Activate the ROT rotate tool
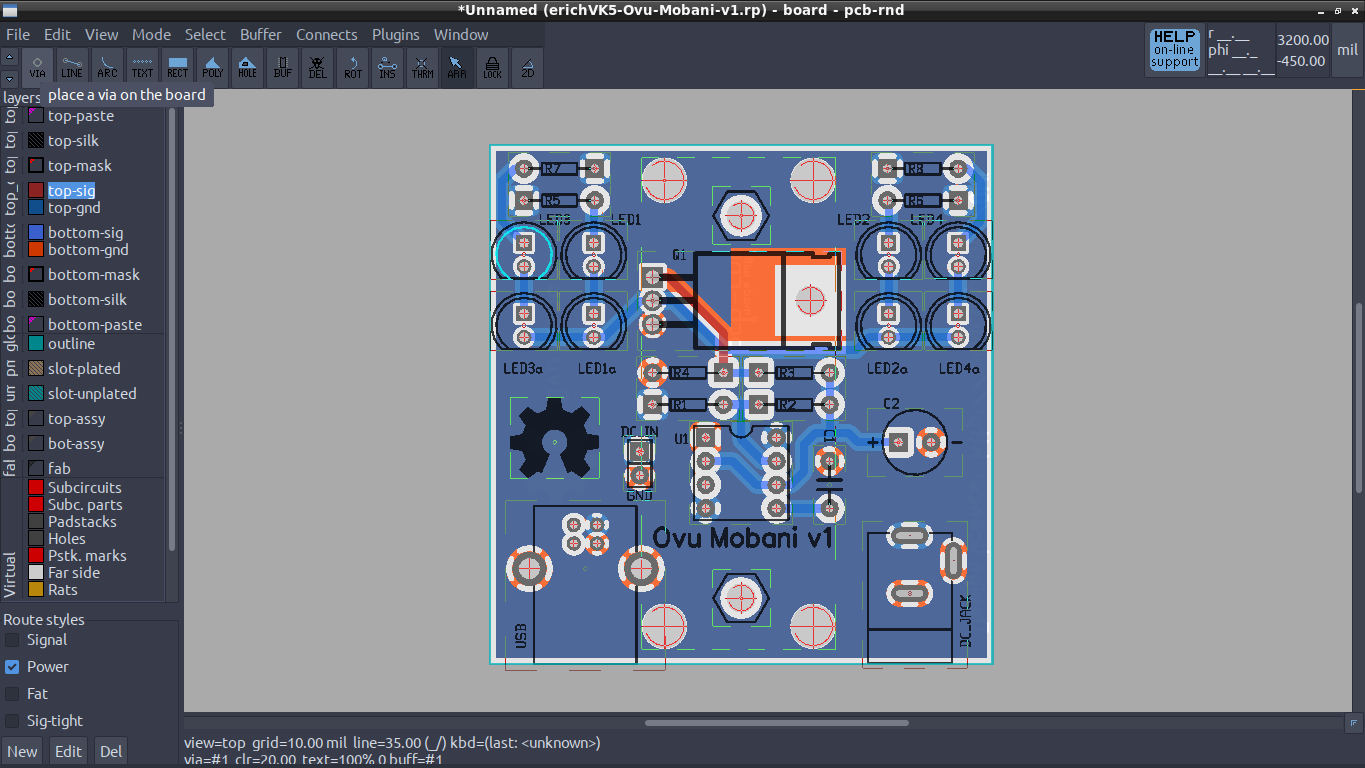Image resolution: width=1365 pixels, height=768 pixels. tap(352, 66)
